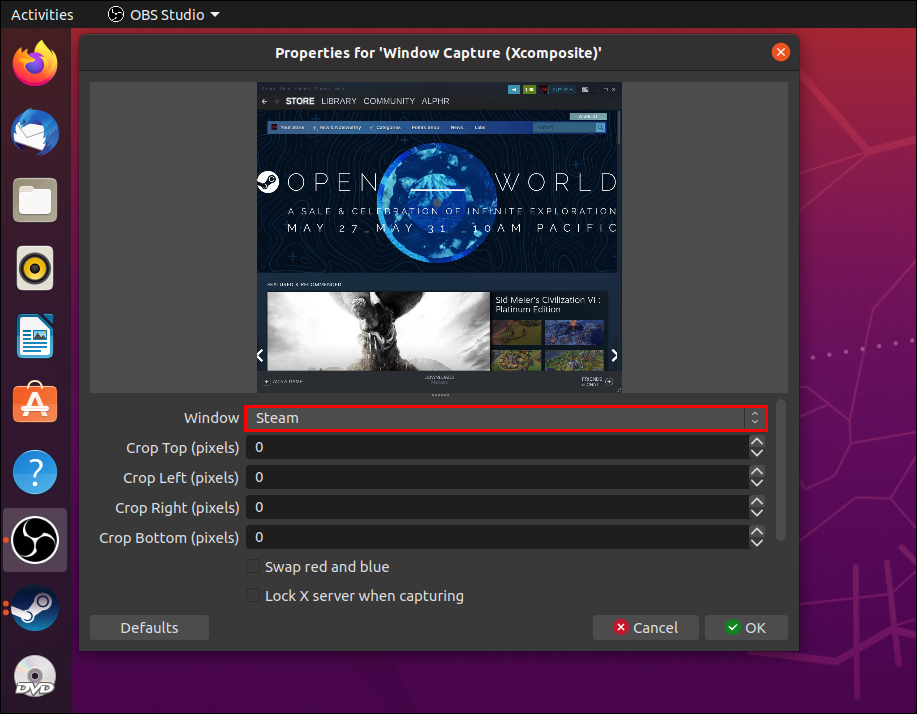
Task: Switch to Steam via dock icon
Action: 36,608
